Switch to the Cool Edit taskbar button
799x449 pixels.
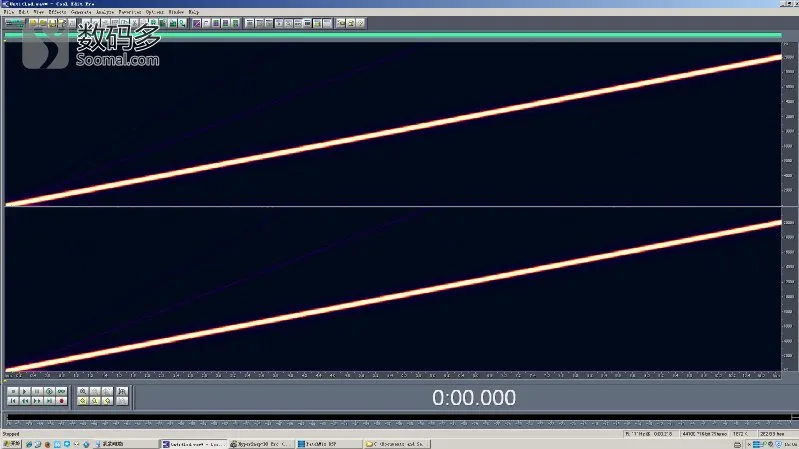(193, 444)
